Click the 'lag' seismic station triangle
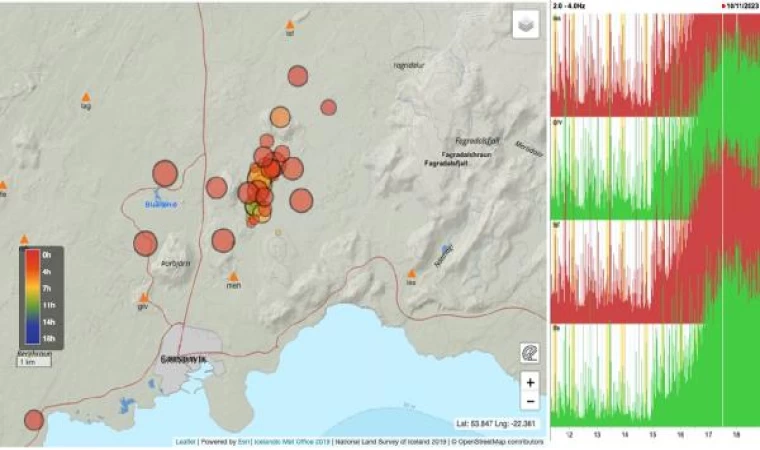The image size is (760, 450). [x=86, y=96]
